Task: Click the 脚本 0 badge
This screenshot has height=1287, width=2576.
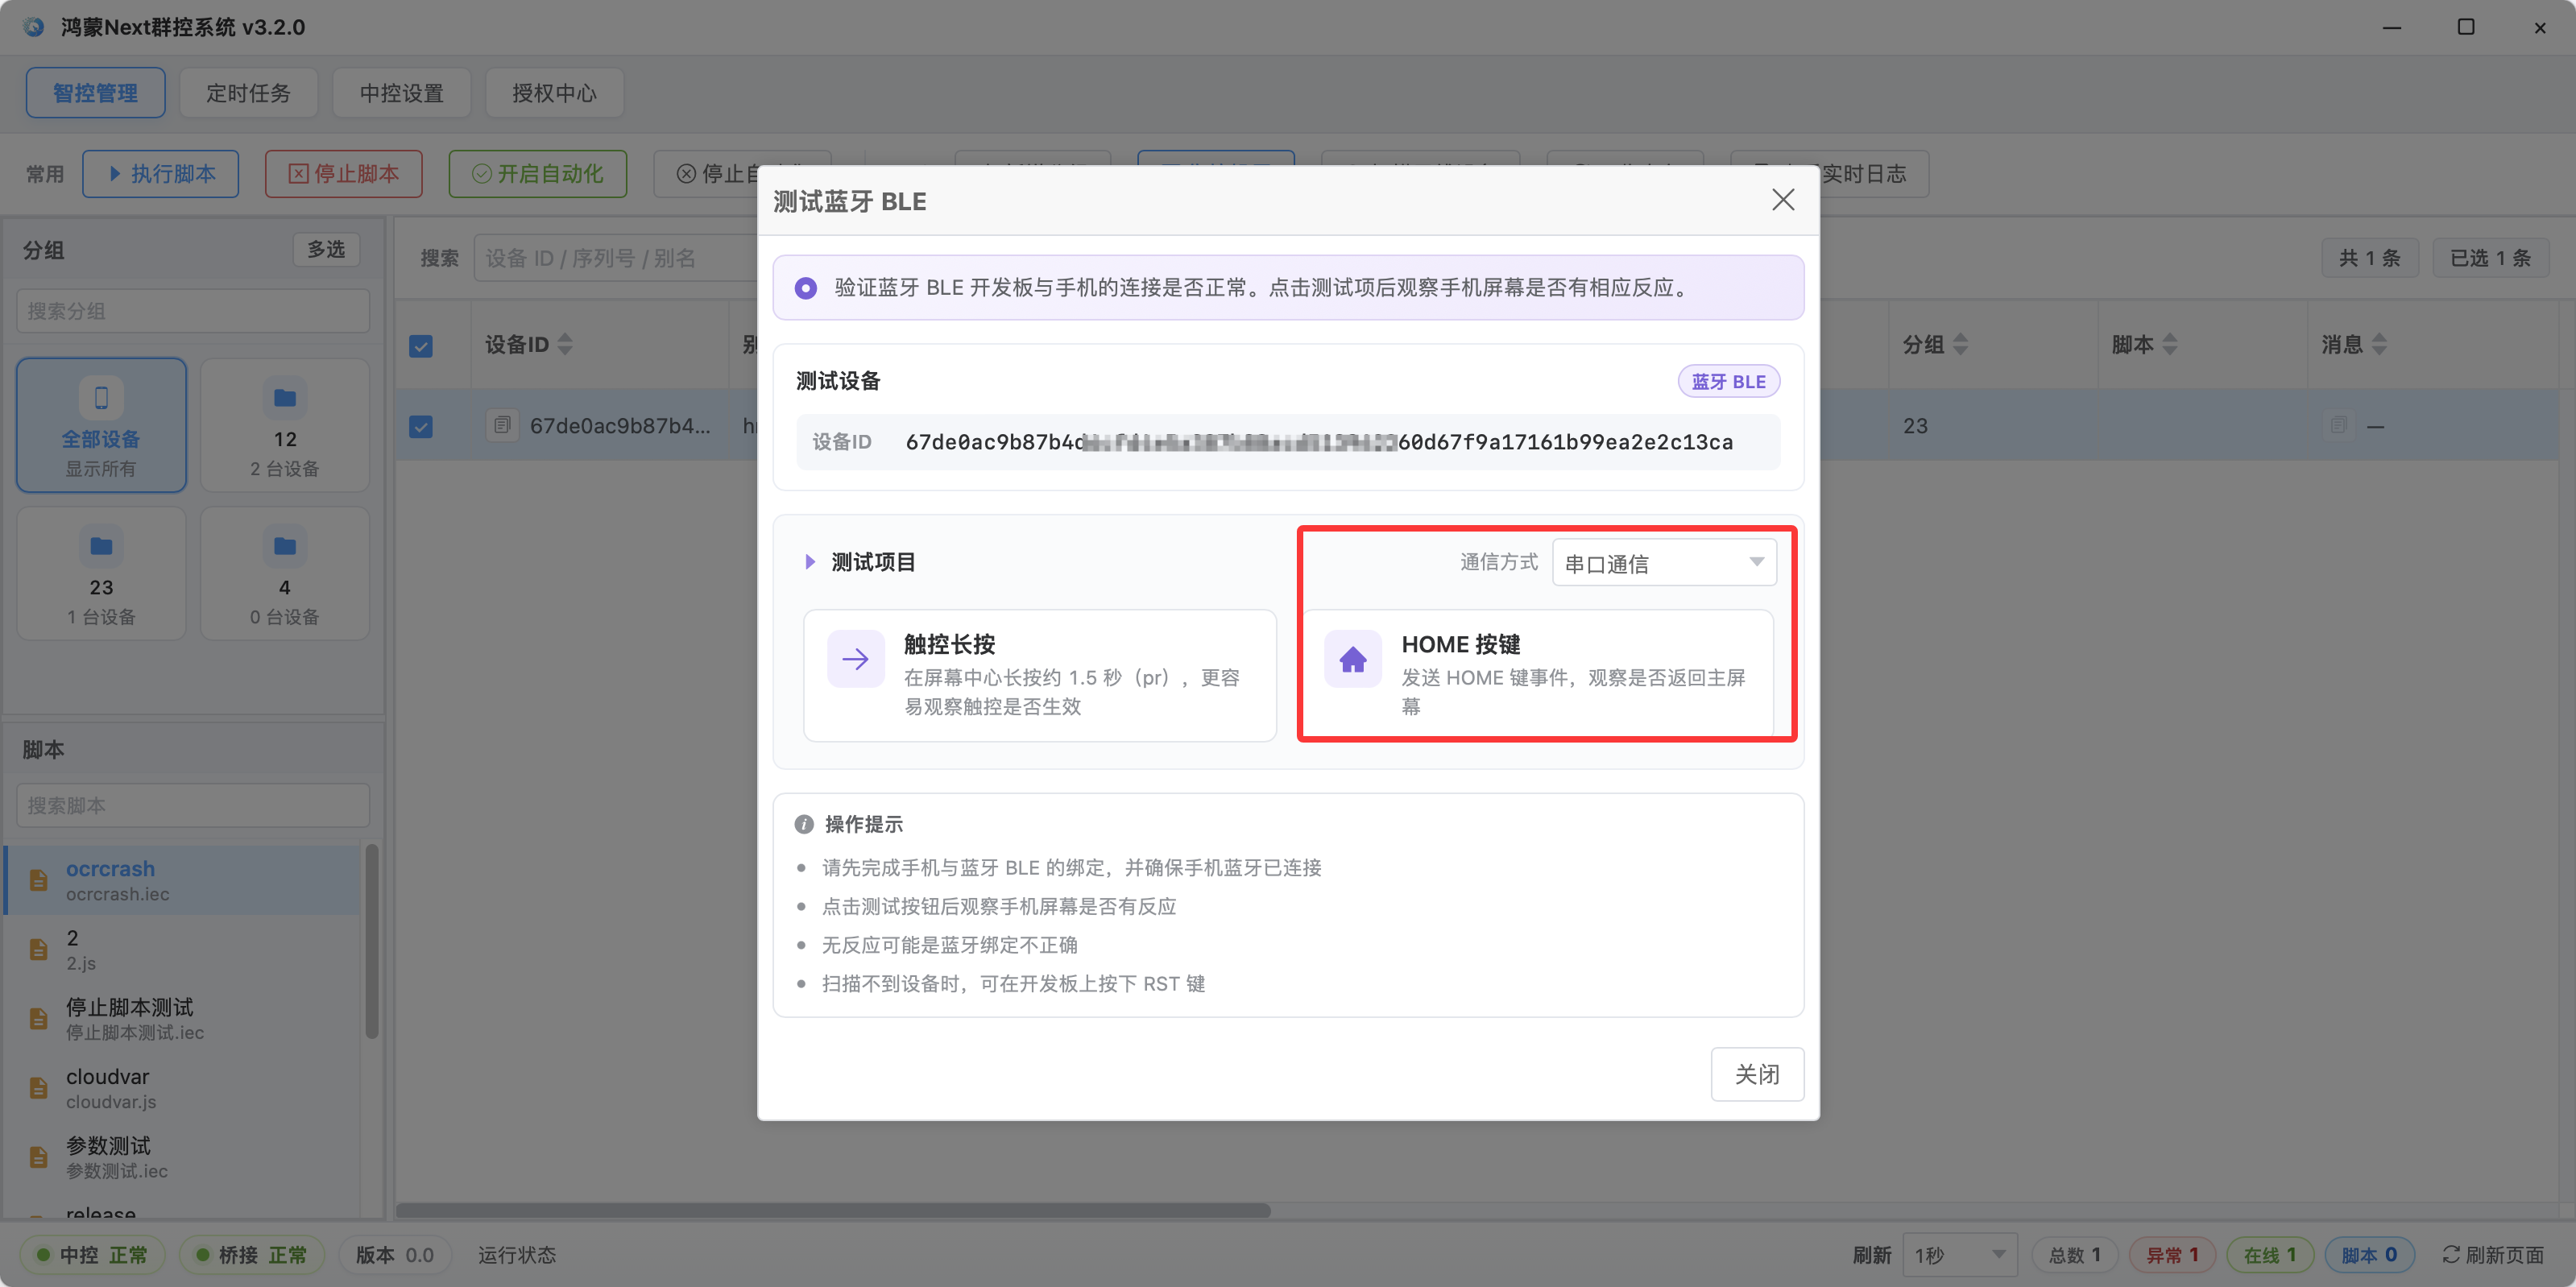Action: pos(2369,1255)
